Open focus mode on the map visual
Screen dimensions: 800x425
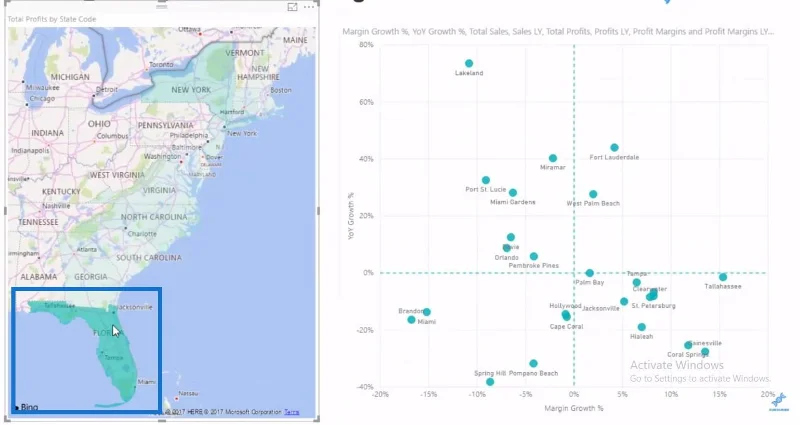coord(292,7)
